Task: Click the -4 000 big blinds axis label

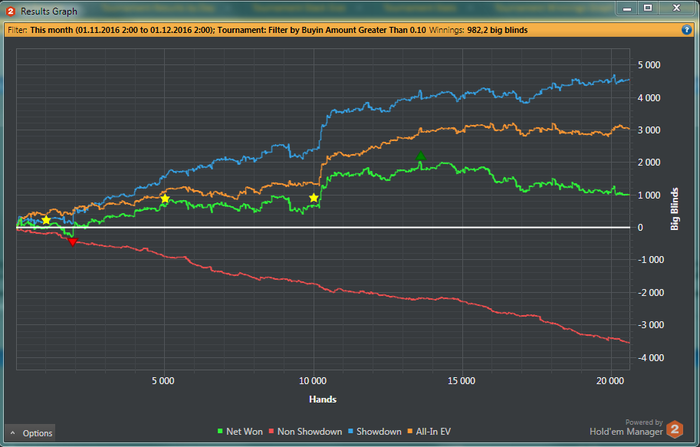Action: point(650,358)
